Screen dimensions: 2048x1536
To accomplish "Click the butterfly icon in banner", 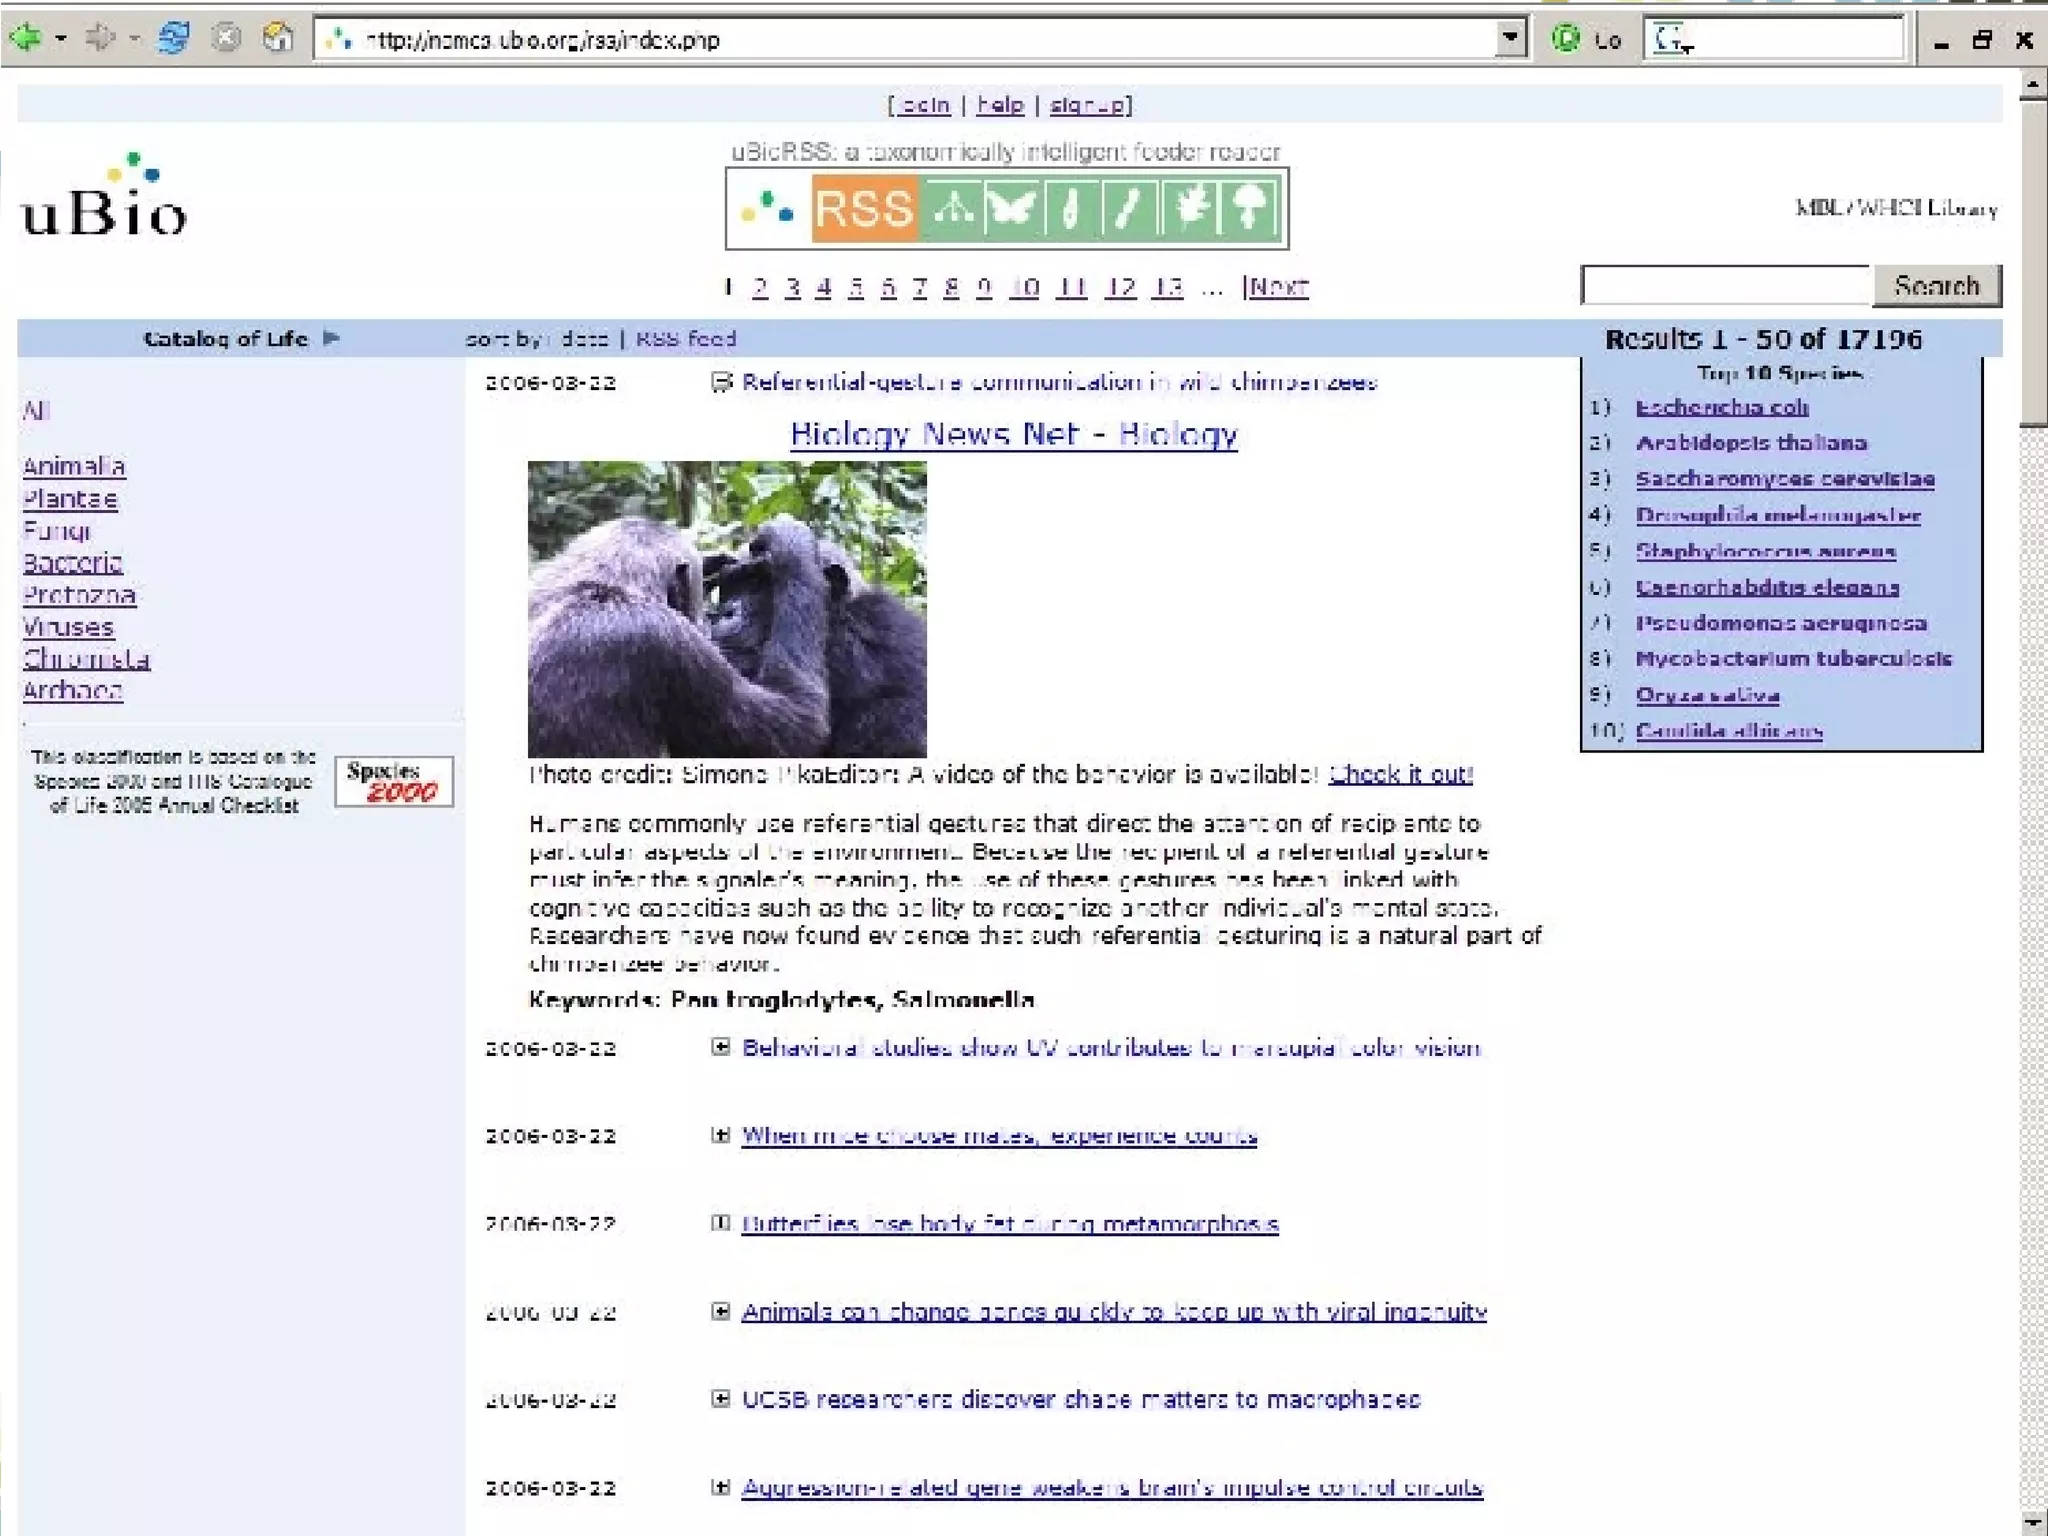I will coord(1010,209).
